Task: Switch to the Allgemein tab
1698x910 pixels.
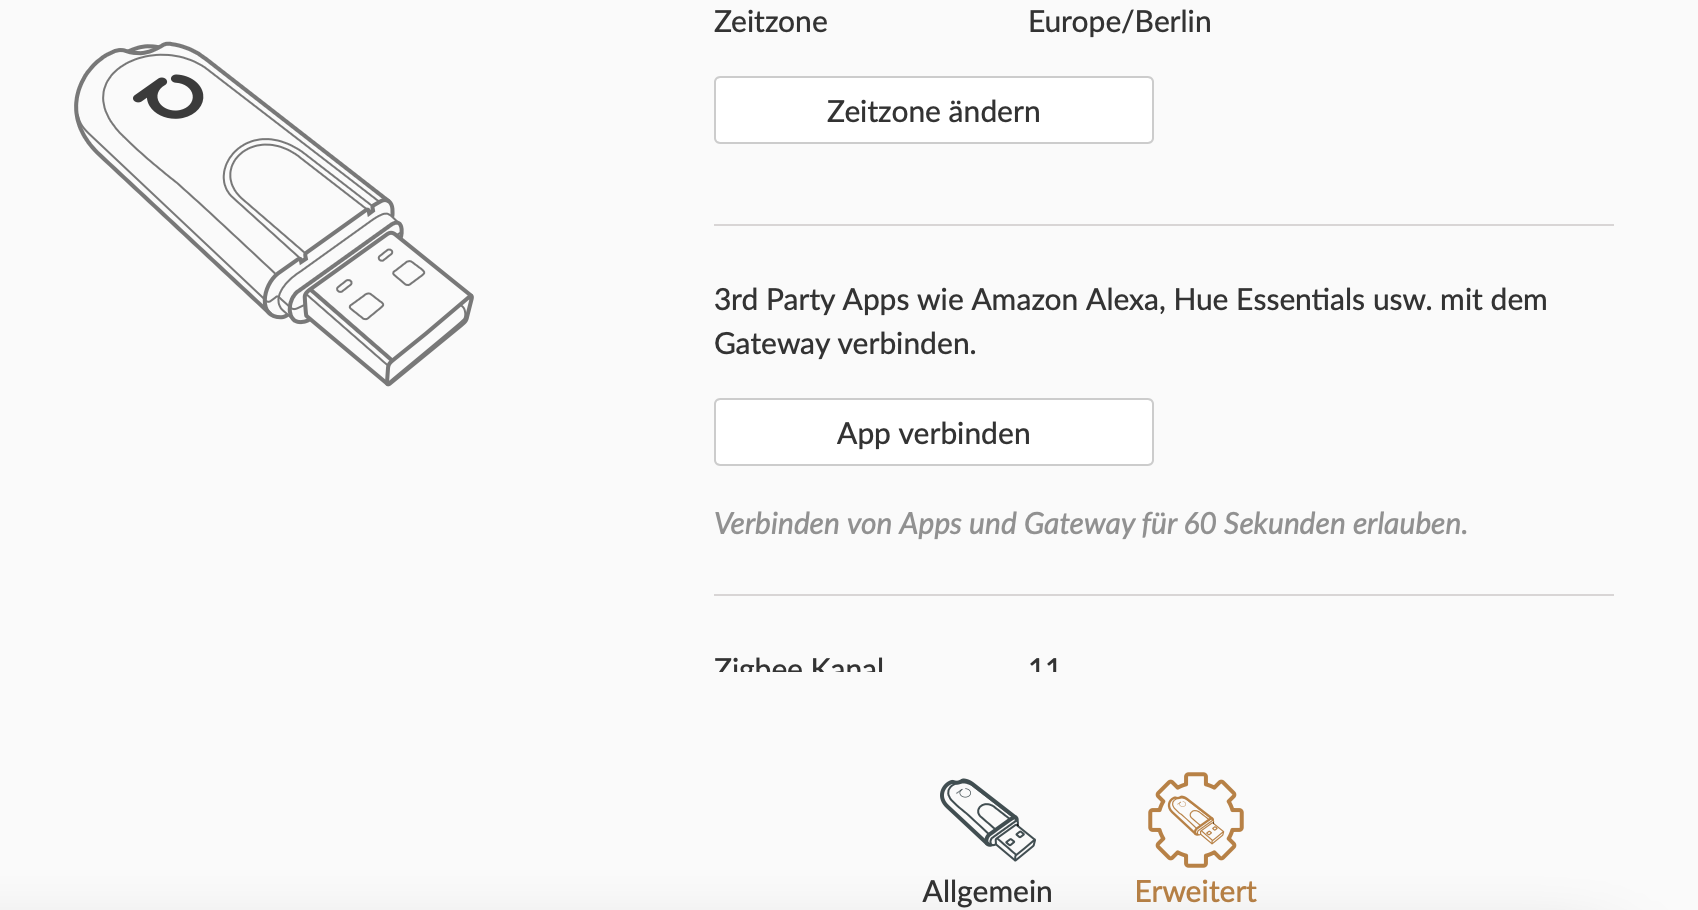Action: (986, 890)
